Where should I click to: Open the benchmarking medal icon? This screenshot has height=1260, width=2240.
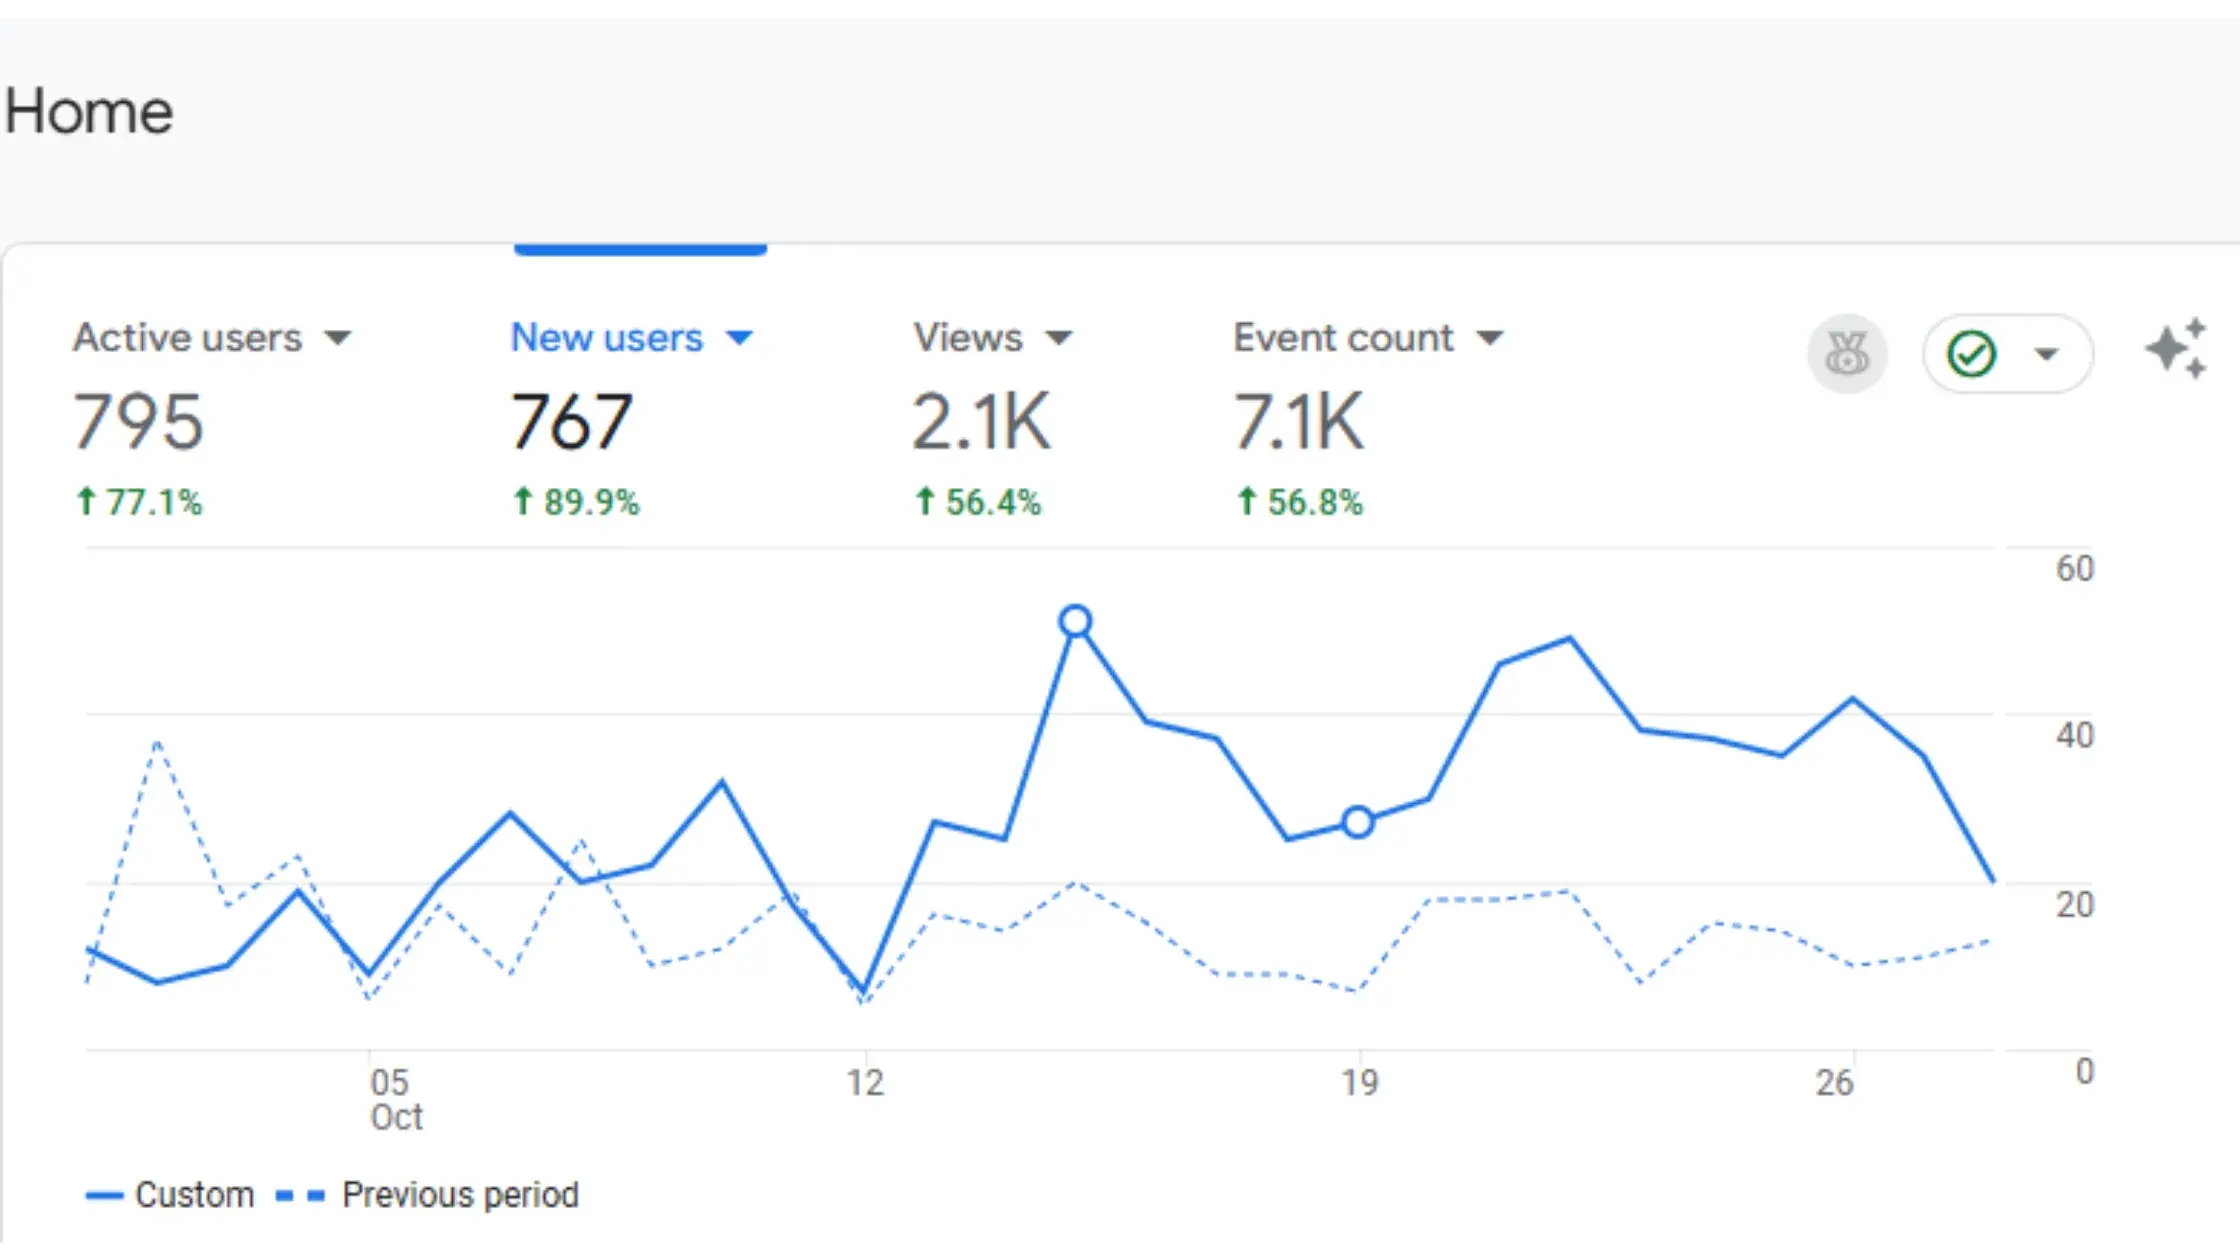pos(1848,353)
